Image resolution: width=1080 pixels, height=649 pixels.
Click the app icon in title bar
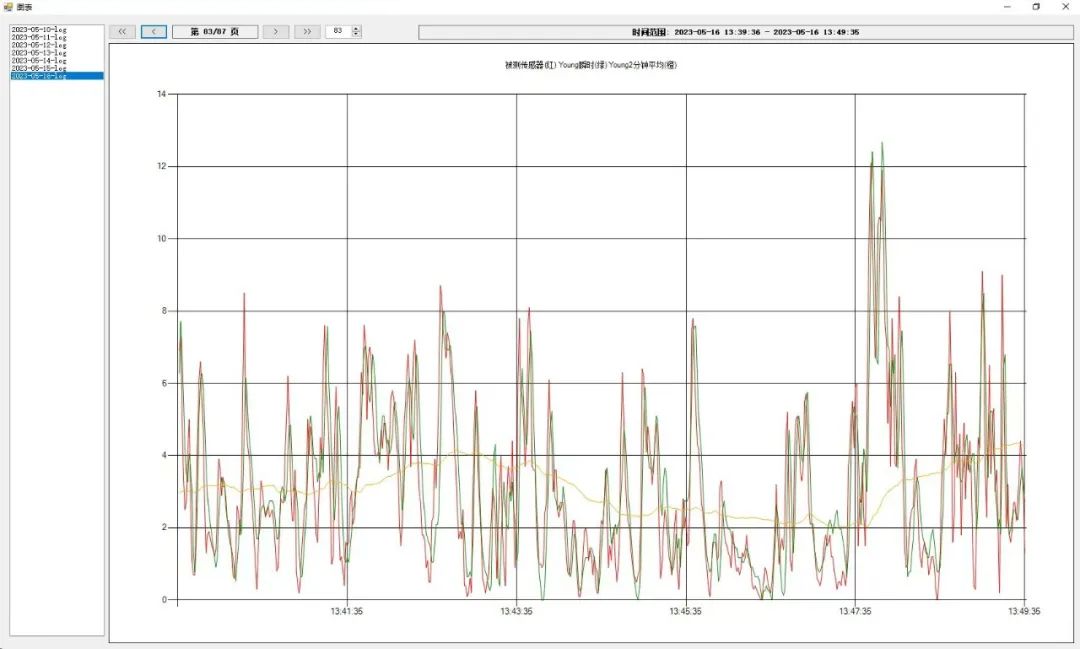pyautogui.click(x=8, y=7)
